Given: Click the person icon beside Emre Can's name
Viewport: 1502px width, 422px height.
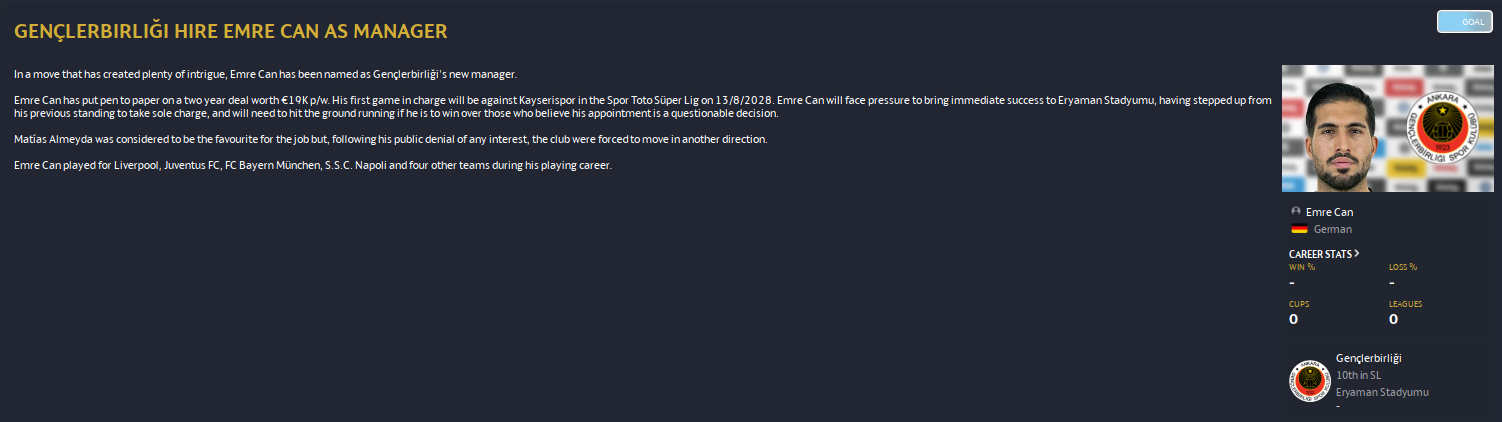Looking at the screenshot, I should [1296, 212].
